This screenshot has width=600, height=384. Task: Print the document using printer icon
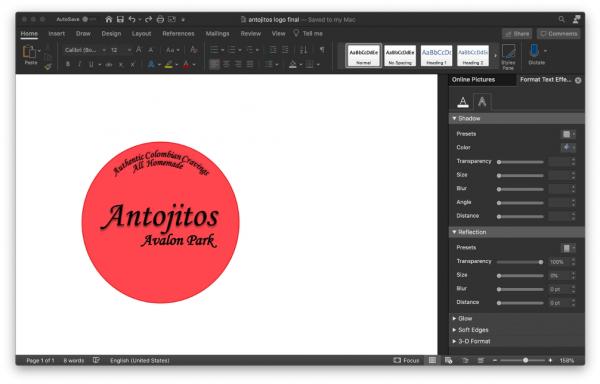pyautogui.click(x=160, y=19)
